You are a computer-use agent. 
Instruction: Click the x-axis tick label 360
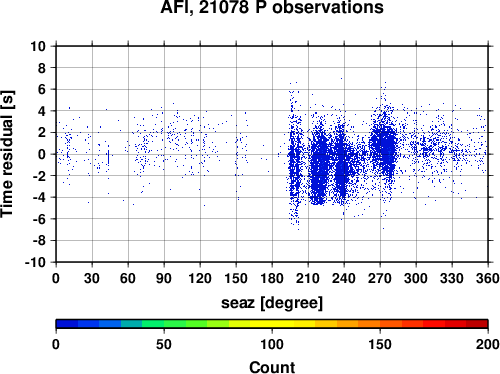(x=488, y=278)
